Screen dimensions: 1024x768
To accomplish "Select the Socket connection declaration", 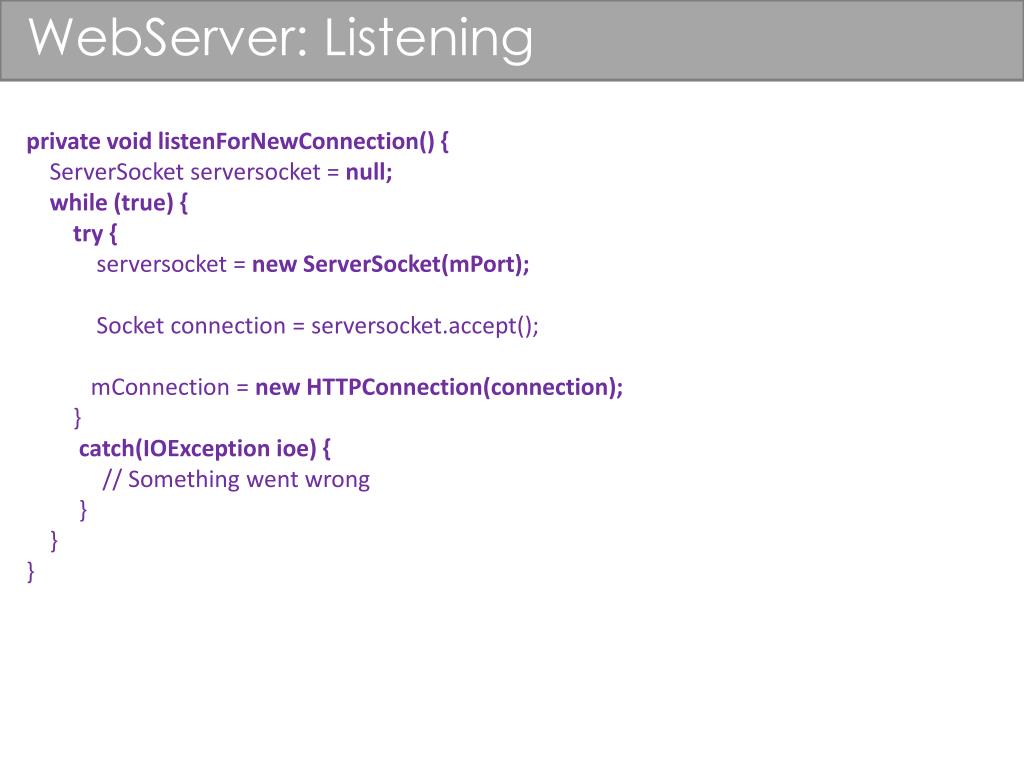I will click(x=317, y=326).
